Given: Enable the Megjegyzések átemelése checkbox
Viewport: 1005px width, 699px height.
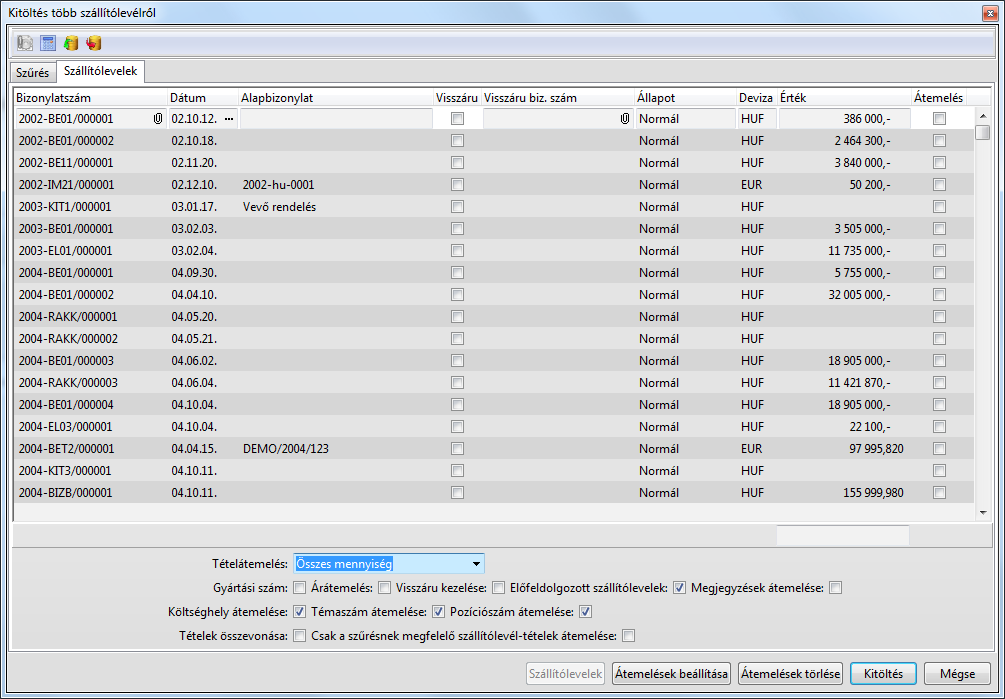Looking at the screenshot, I should [x=835, y=588].
